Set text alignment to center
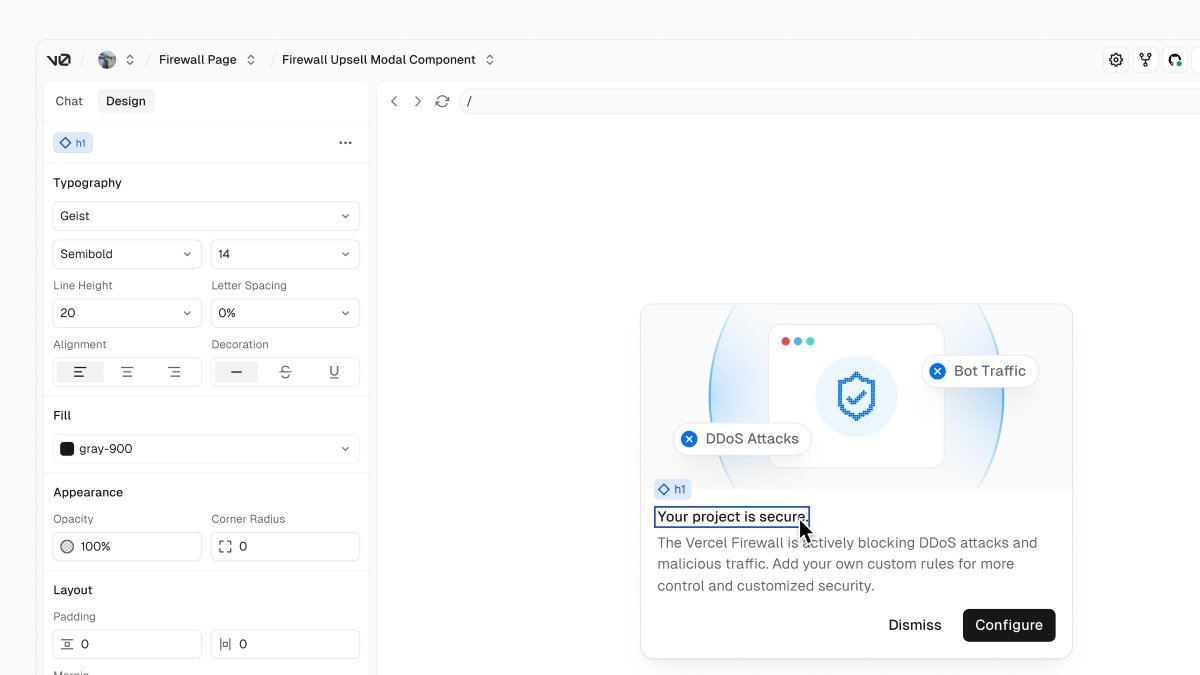The height and width of the screenshot is (675, 1200). point(127,372)
